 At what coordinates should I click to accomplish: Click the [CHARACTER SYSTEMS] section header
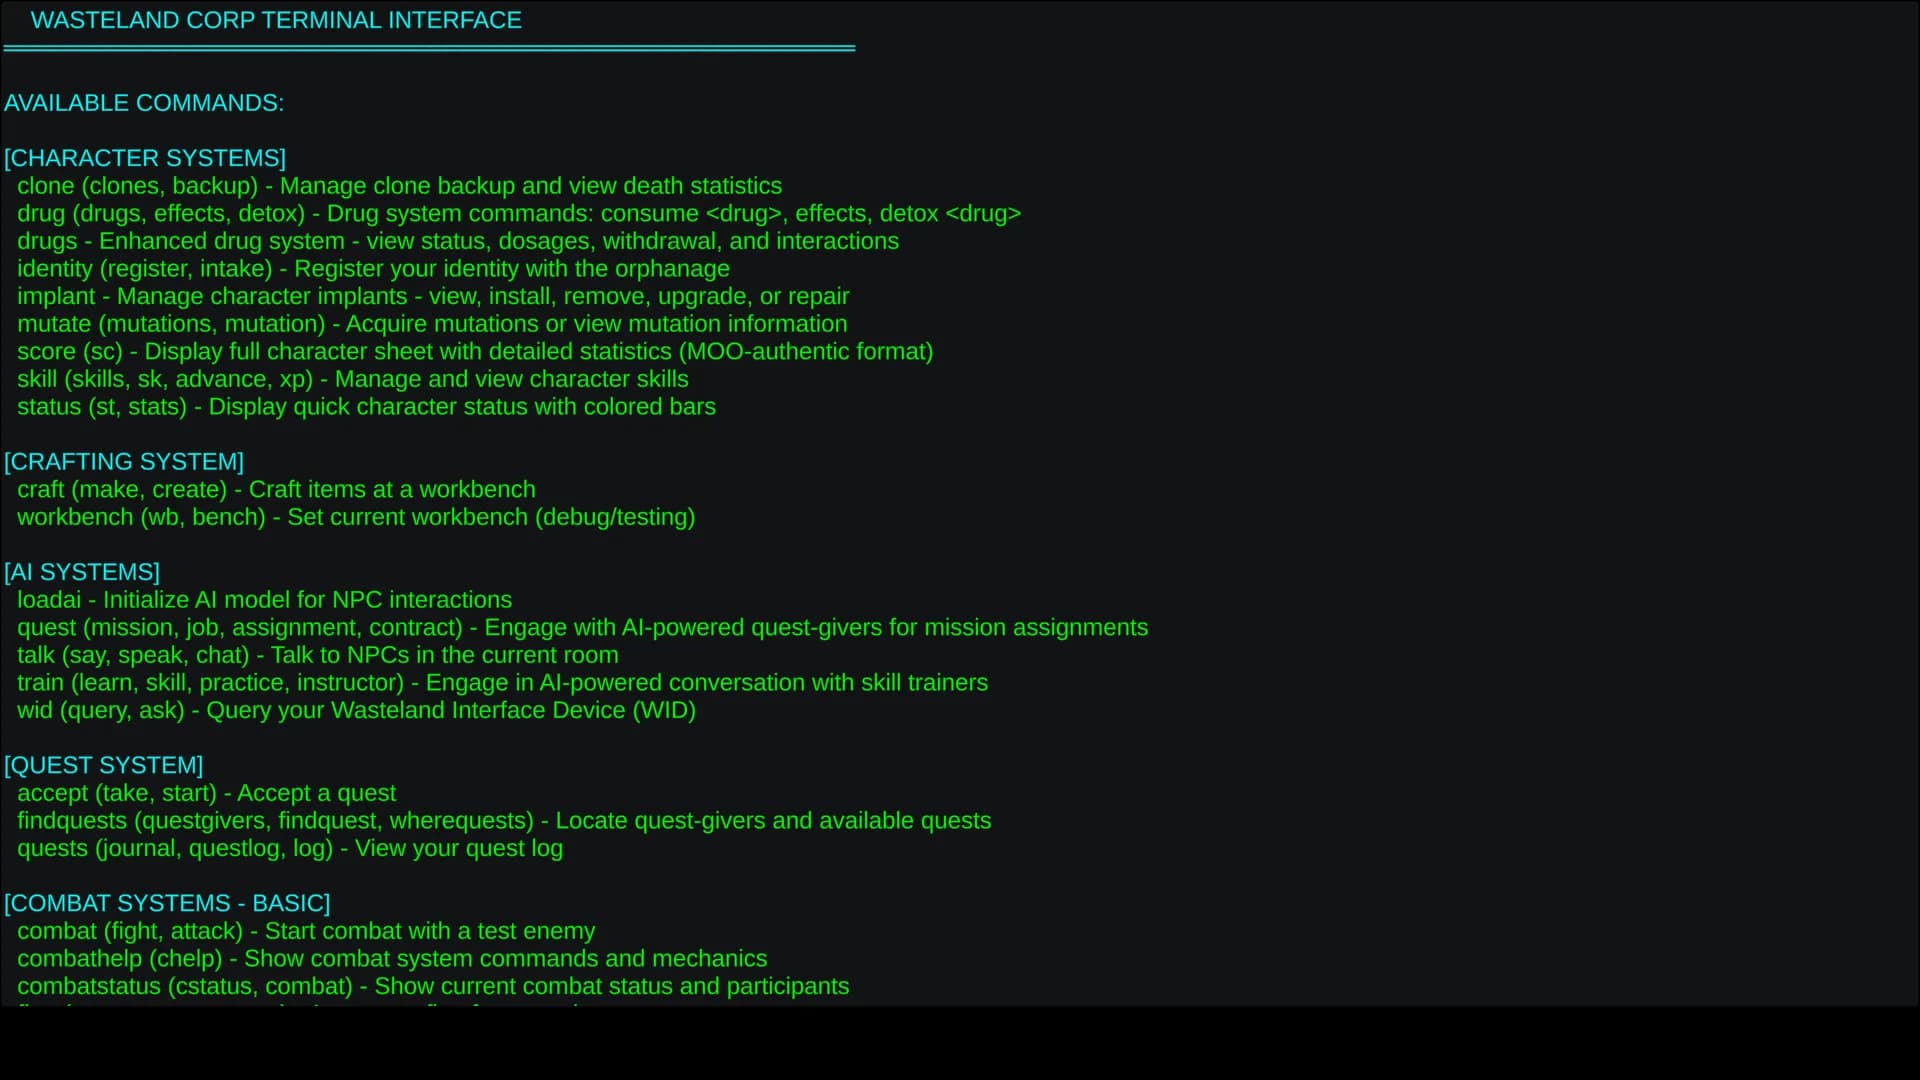(x=145, y=158)
